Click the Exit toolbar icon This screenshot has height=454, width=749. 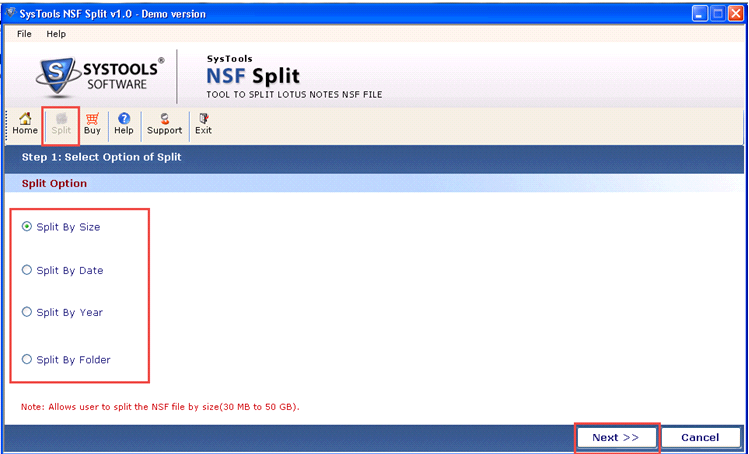pos(203,124)
